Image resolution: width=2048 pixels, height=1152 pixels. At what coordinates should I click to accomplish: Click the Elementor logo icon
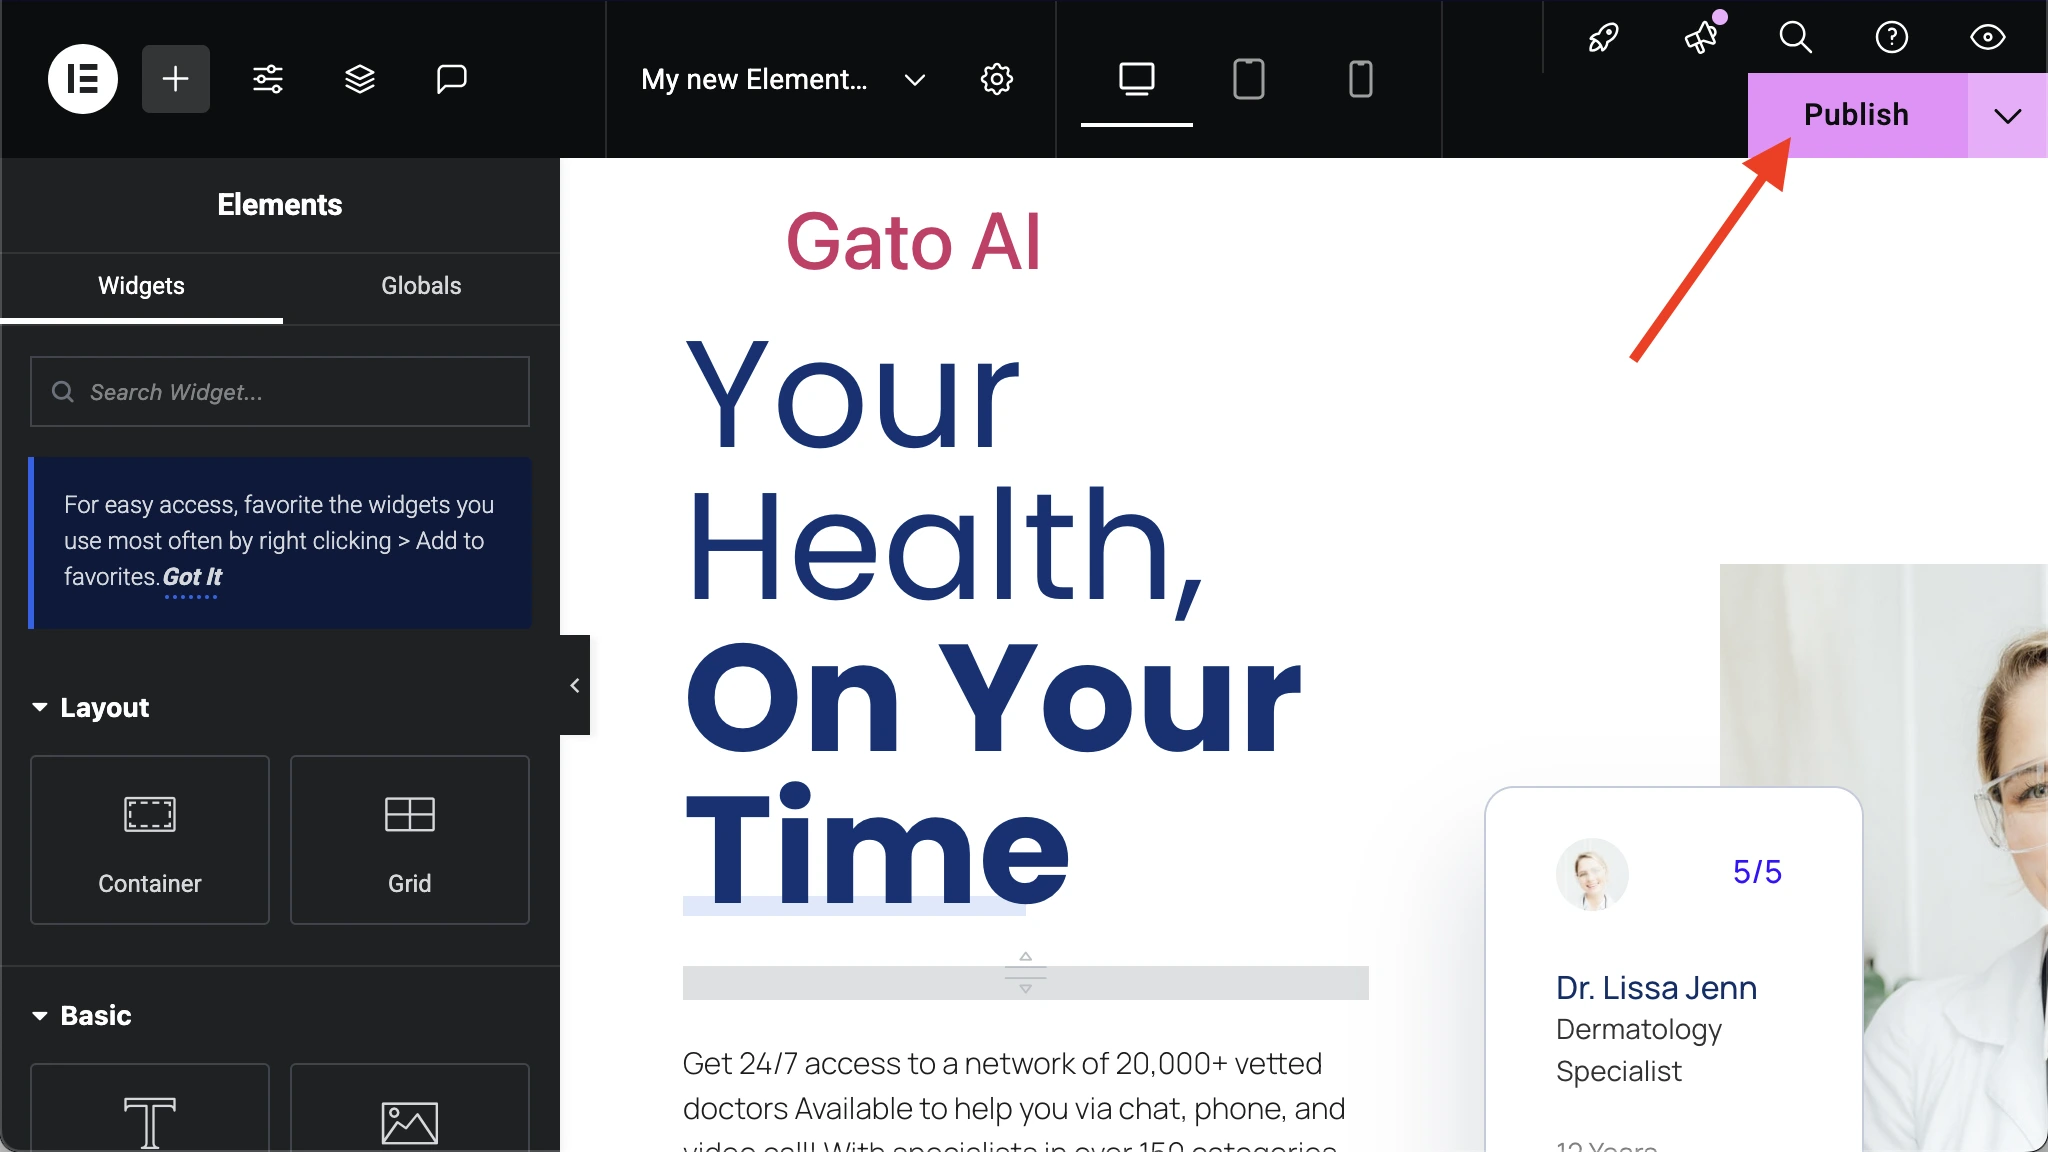point(80,79)
